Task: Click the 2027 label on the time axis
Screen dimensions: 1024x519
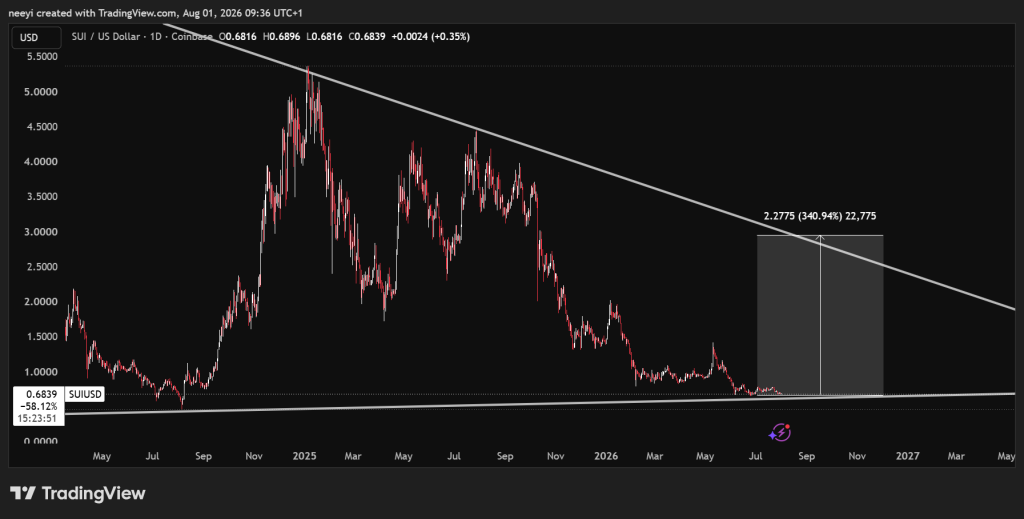Action: (908, 456)
